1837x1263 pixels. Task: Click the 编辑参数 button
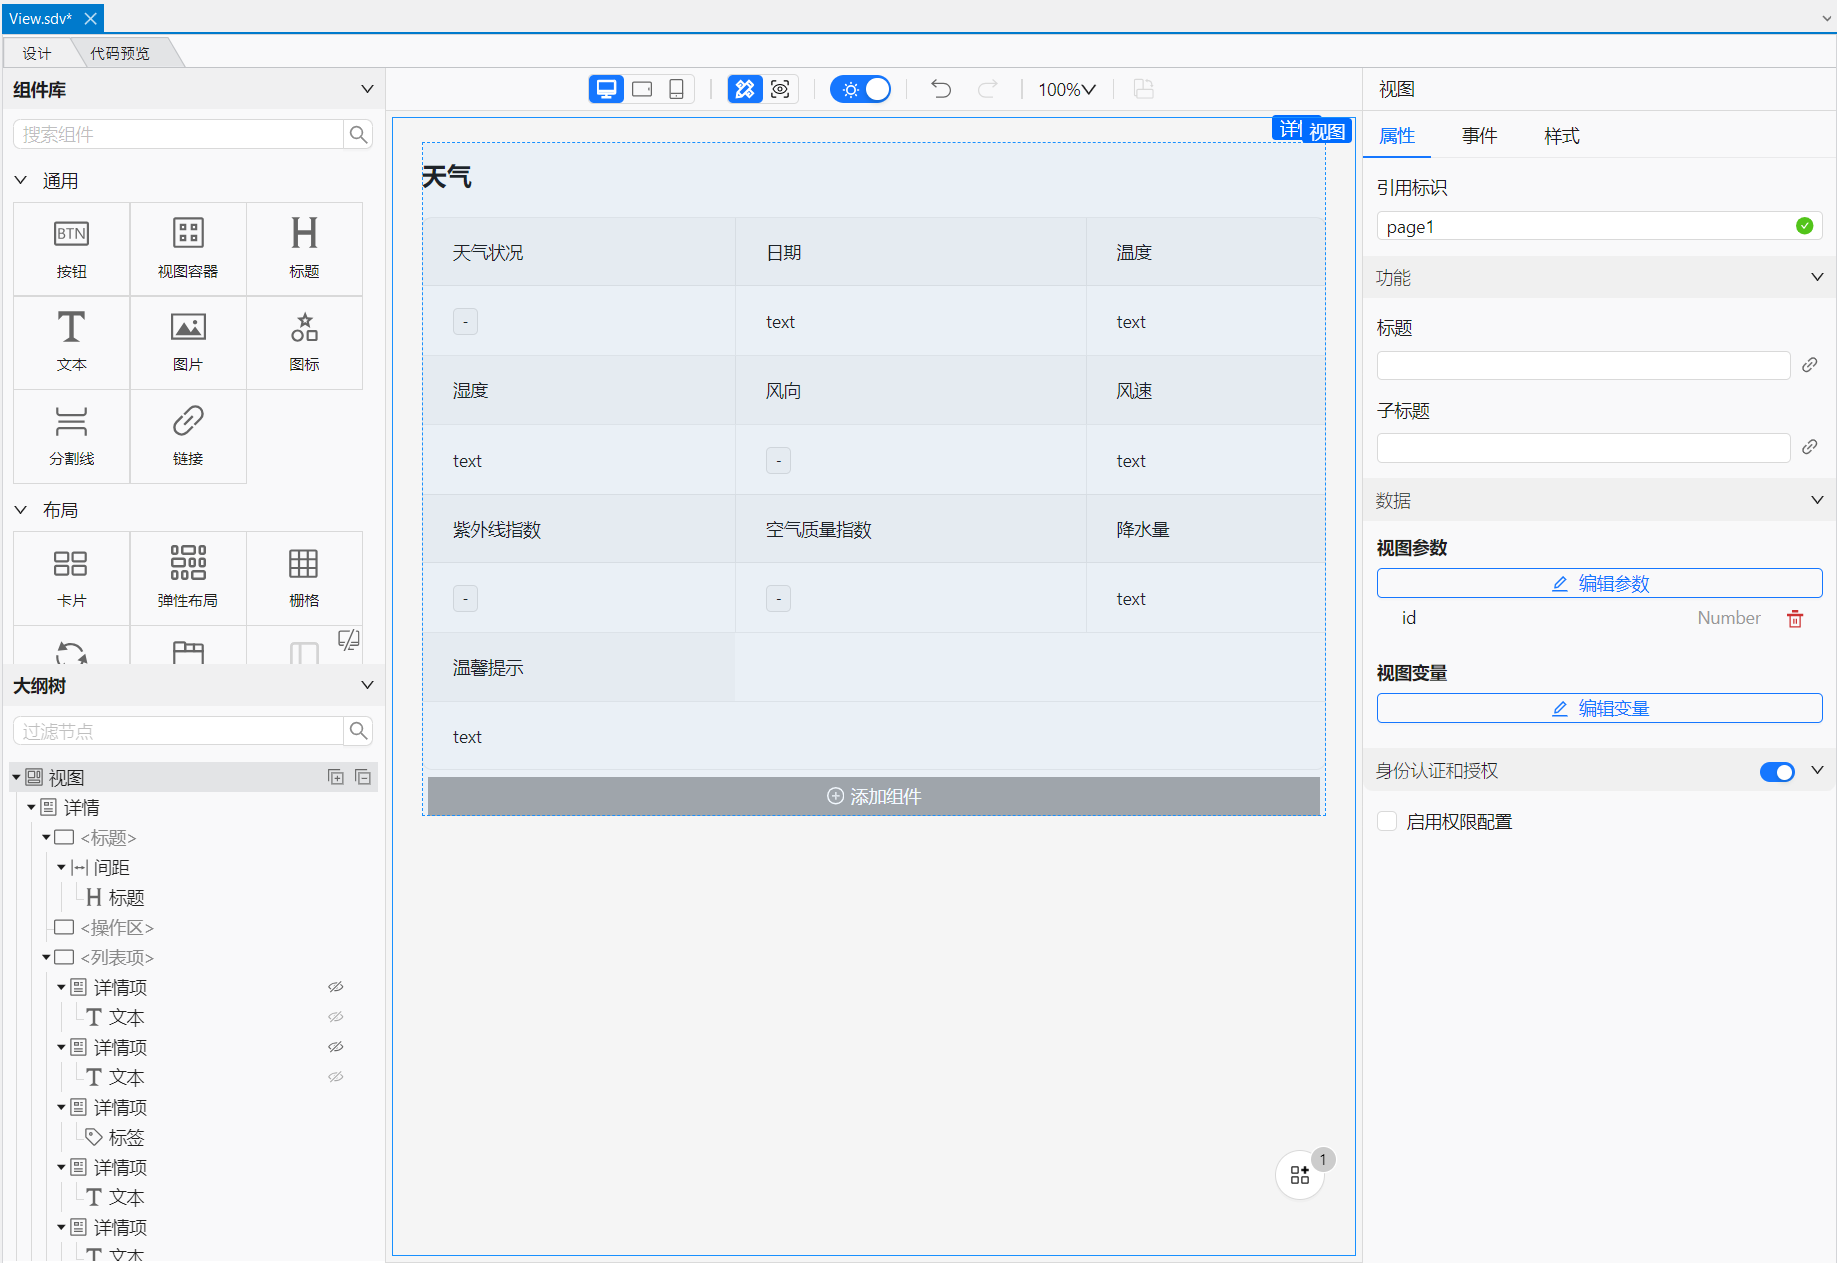pyautogui.click(x=1599, y=583)
